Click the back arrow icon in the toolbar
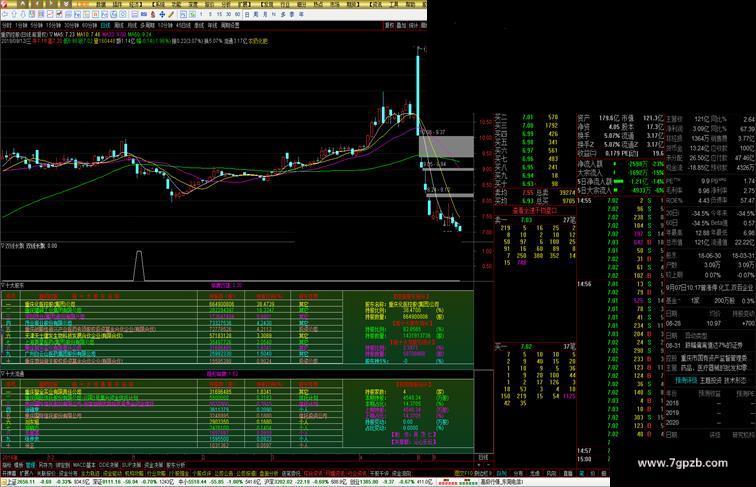Image resolution: width=756 pixels, height=487 pixels. (5, 14)
